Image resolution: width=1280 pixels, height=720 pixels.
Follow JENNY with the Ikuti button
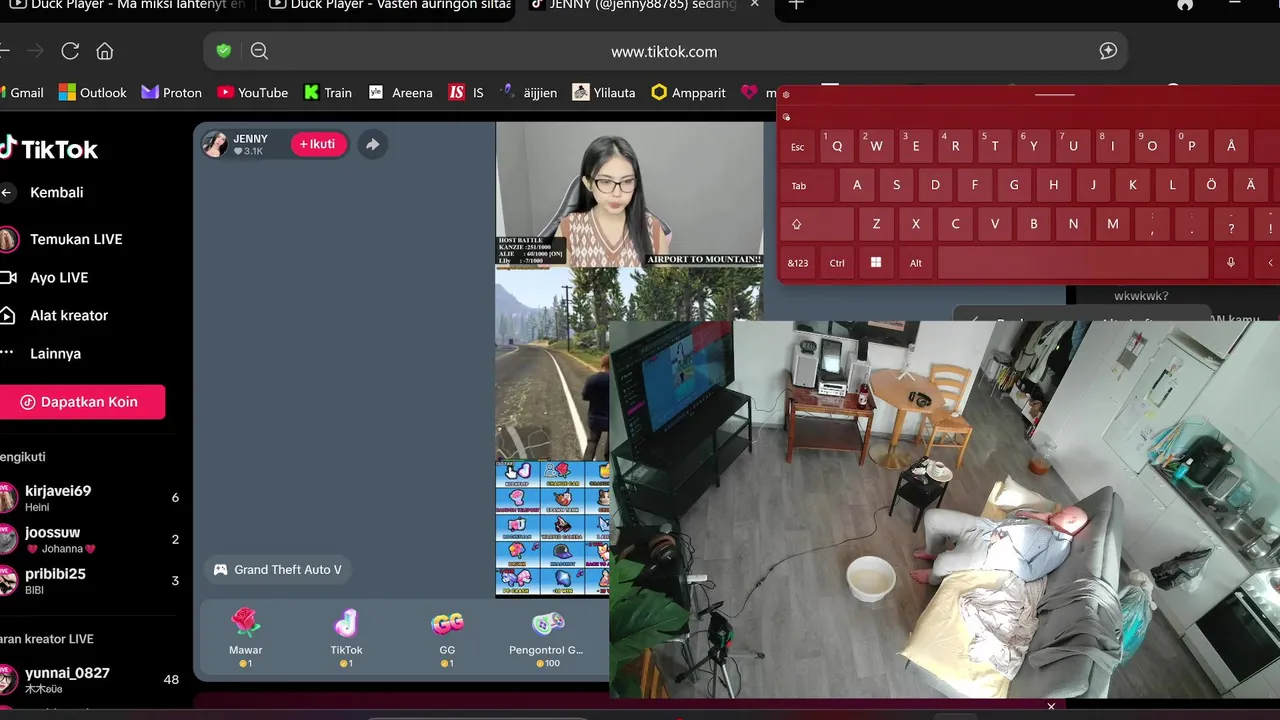click(318, 144)
